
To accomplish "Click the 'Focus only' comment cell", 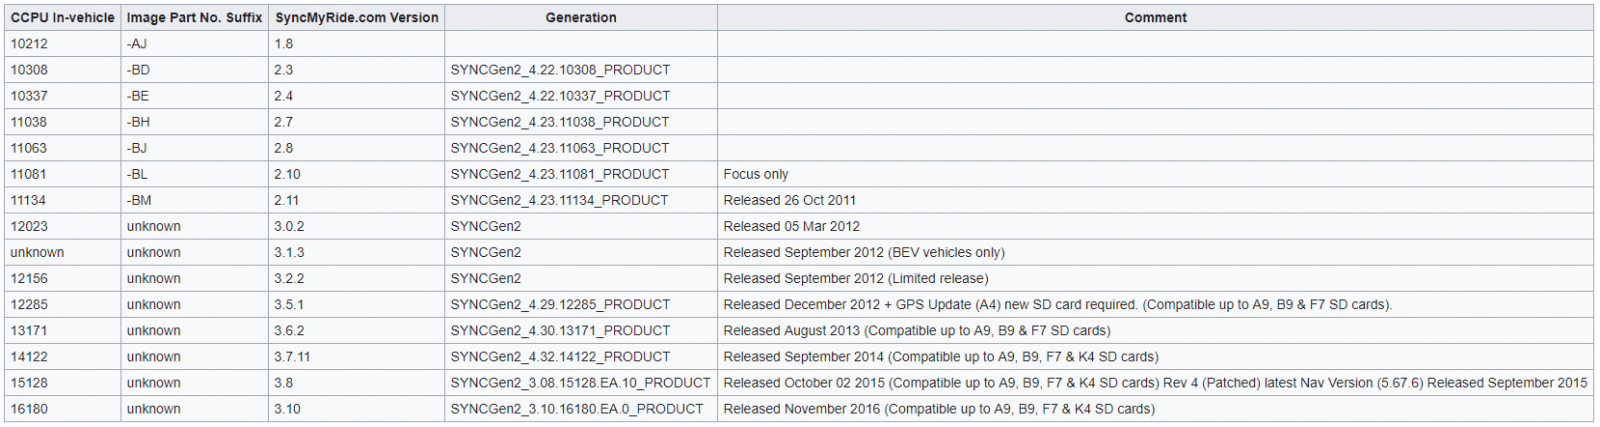I will (1155, 174).
